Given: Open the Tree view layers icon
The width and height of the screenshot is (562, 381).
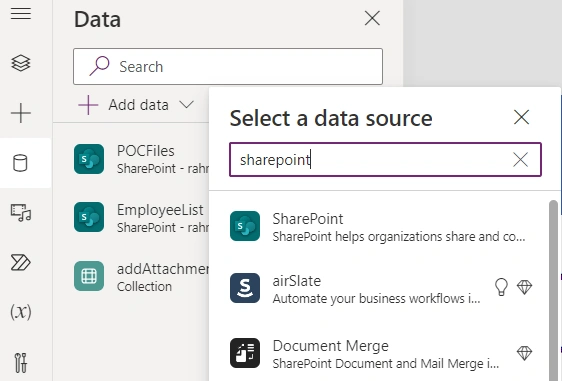Looking at the screenshot, I should pos(21,63).
